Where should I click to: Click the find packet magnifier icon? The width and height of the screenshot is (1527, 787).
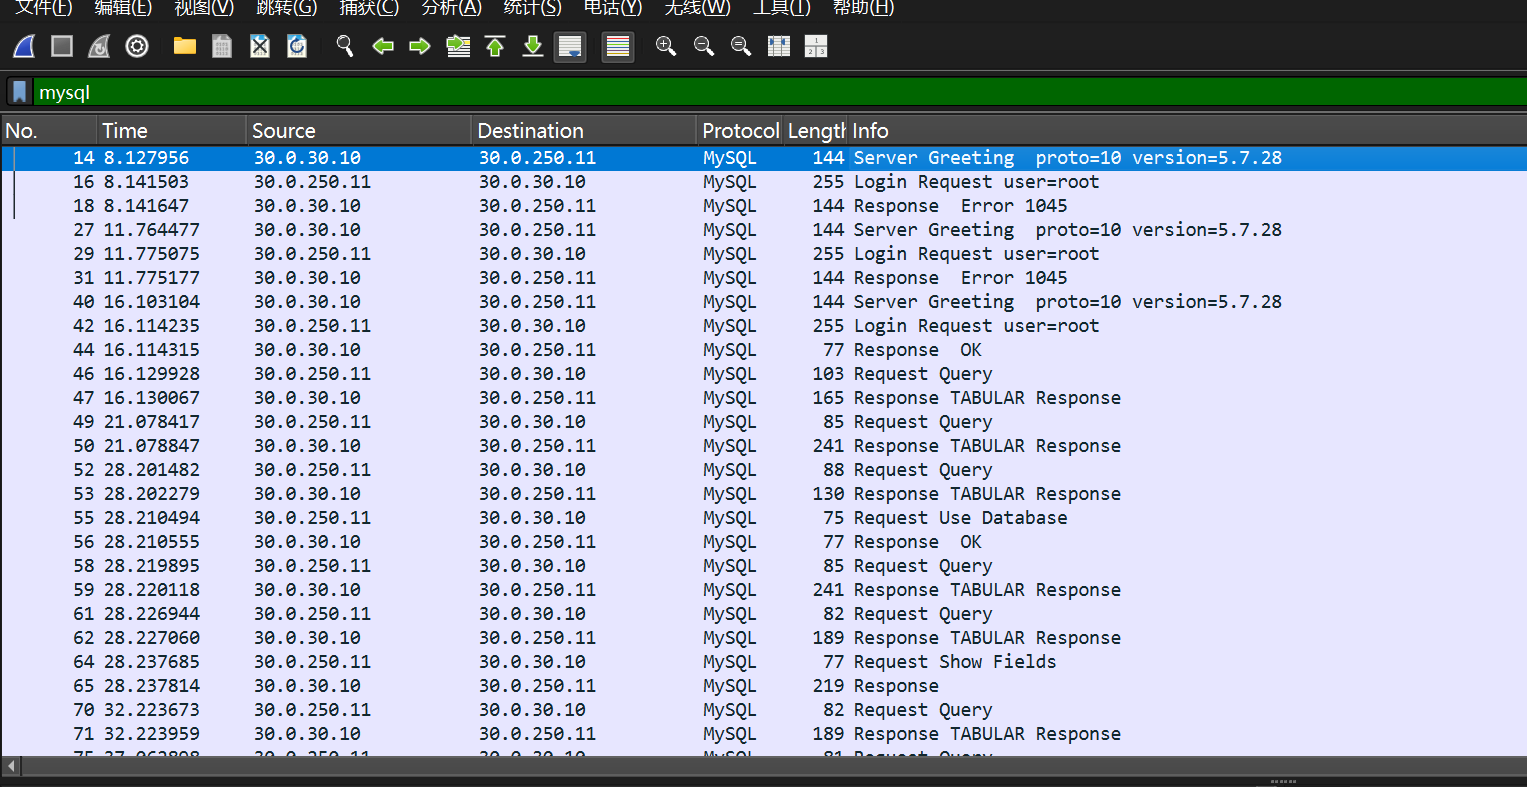345,46
